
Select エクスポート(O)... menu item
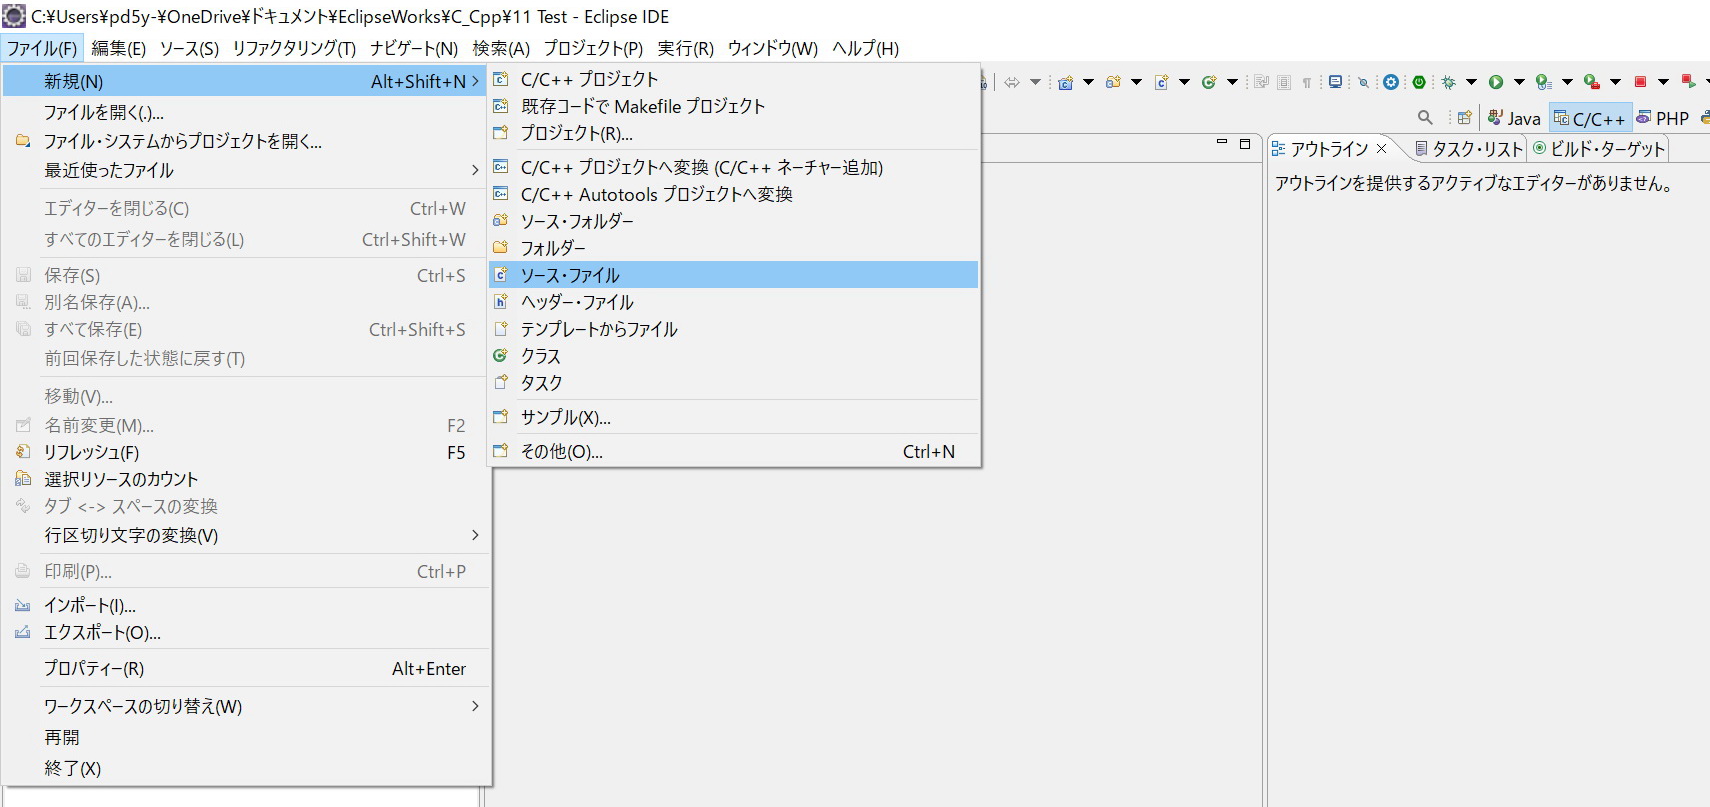point(246,632)
